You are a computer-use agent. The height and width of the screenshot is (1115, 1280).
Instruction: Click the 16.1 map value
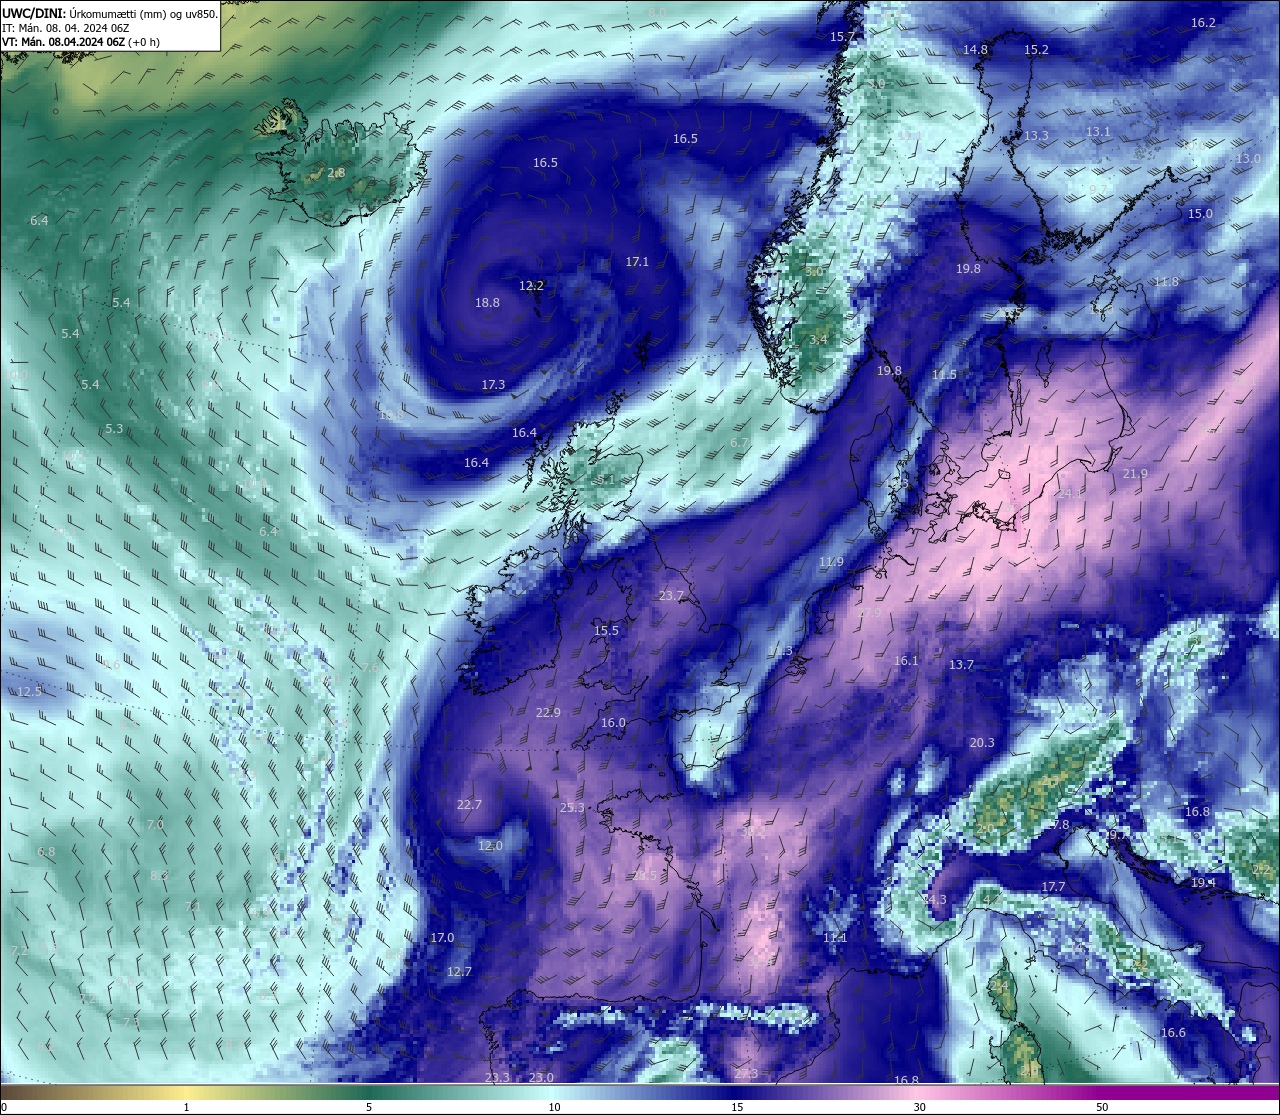(x=906, y=660)
